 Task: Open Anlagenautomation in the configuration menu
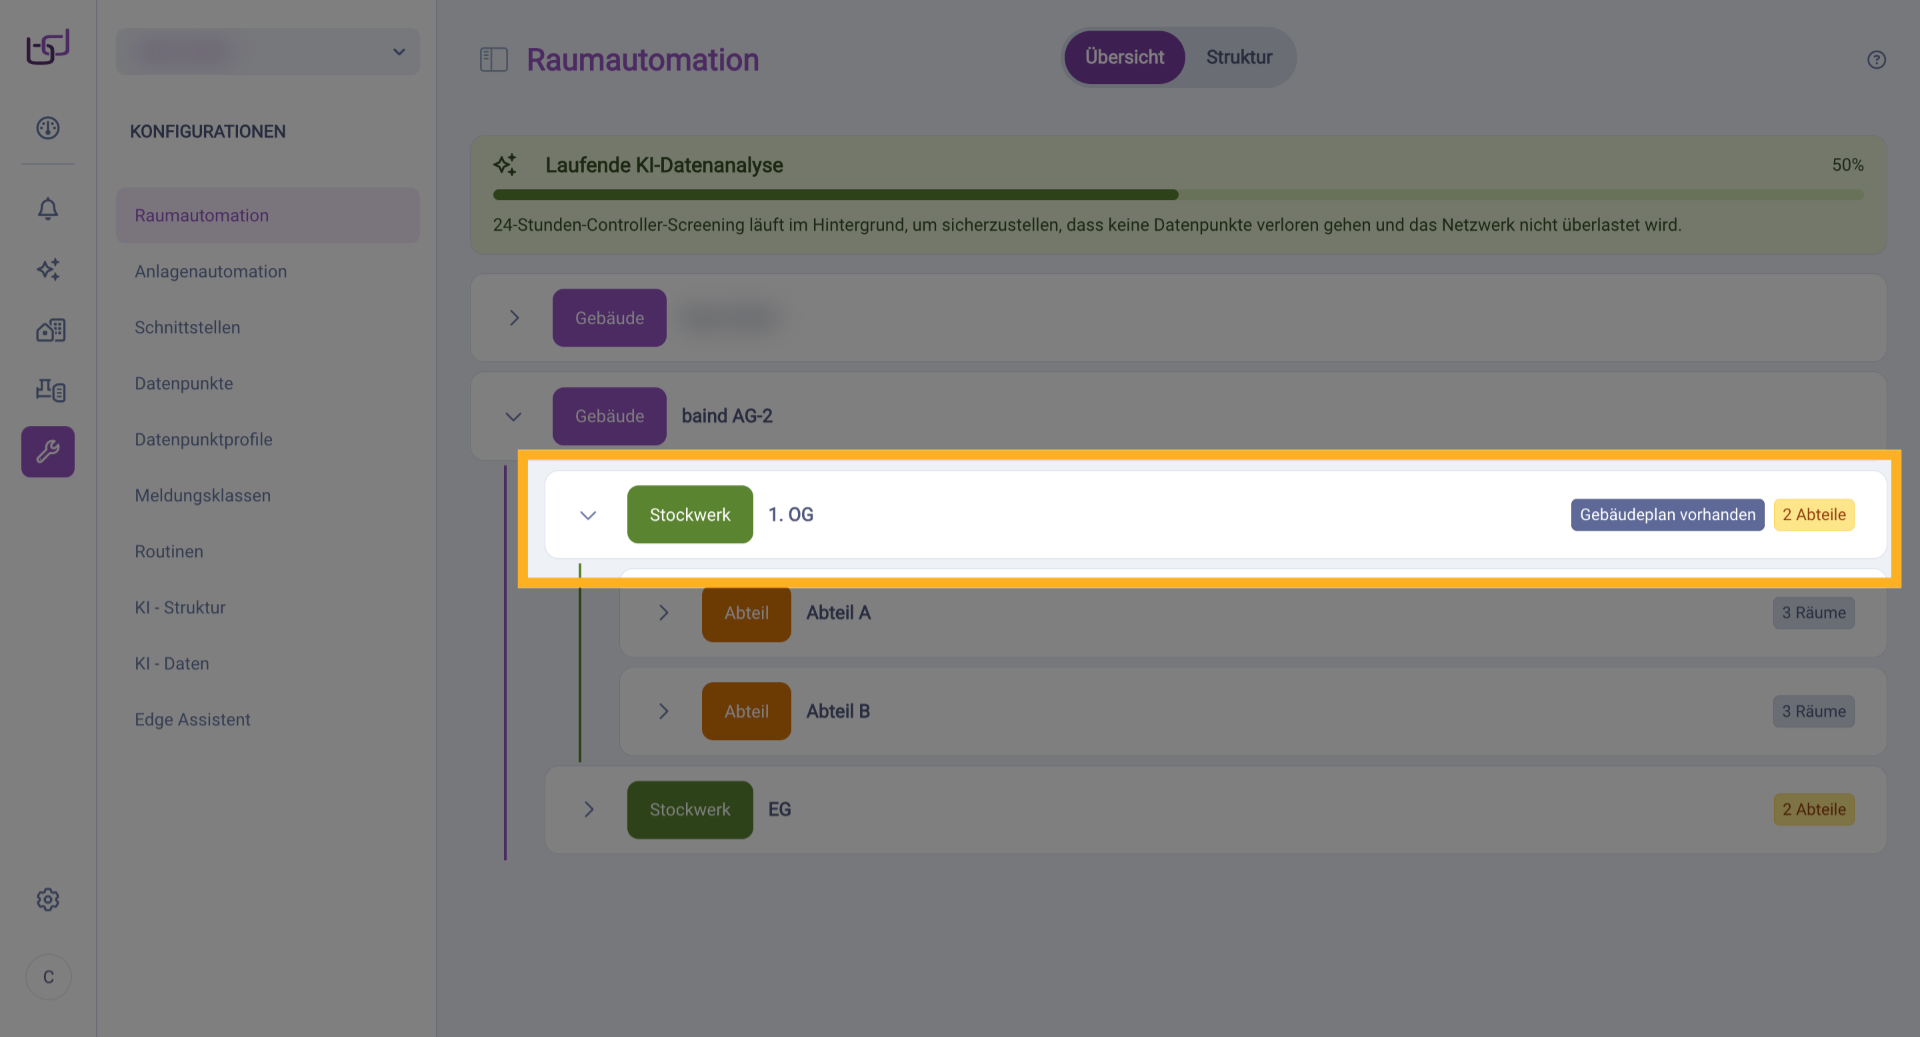coord(211,272)
